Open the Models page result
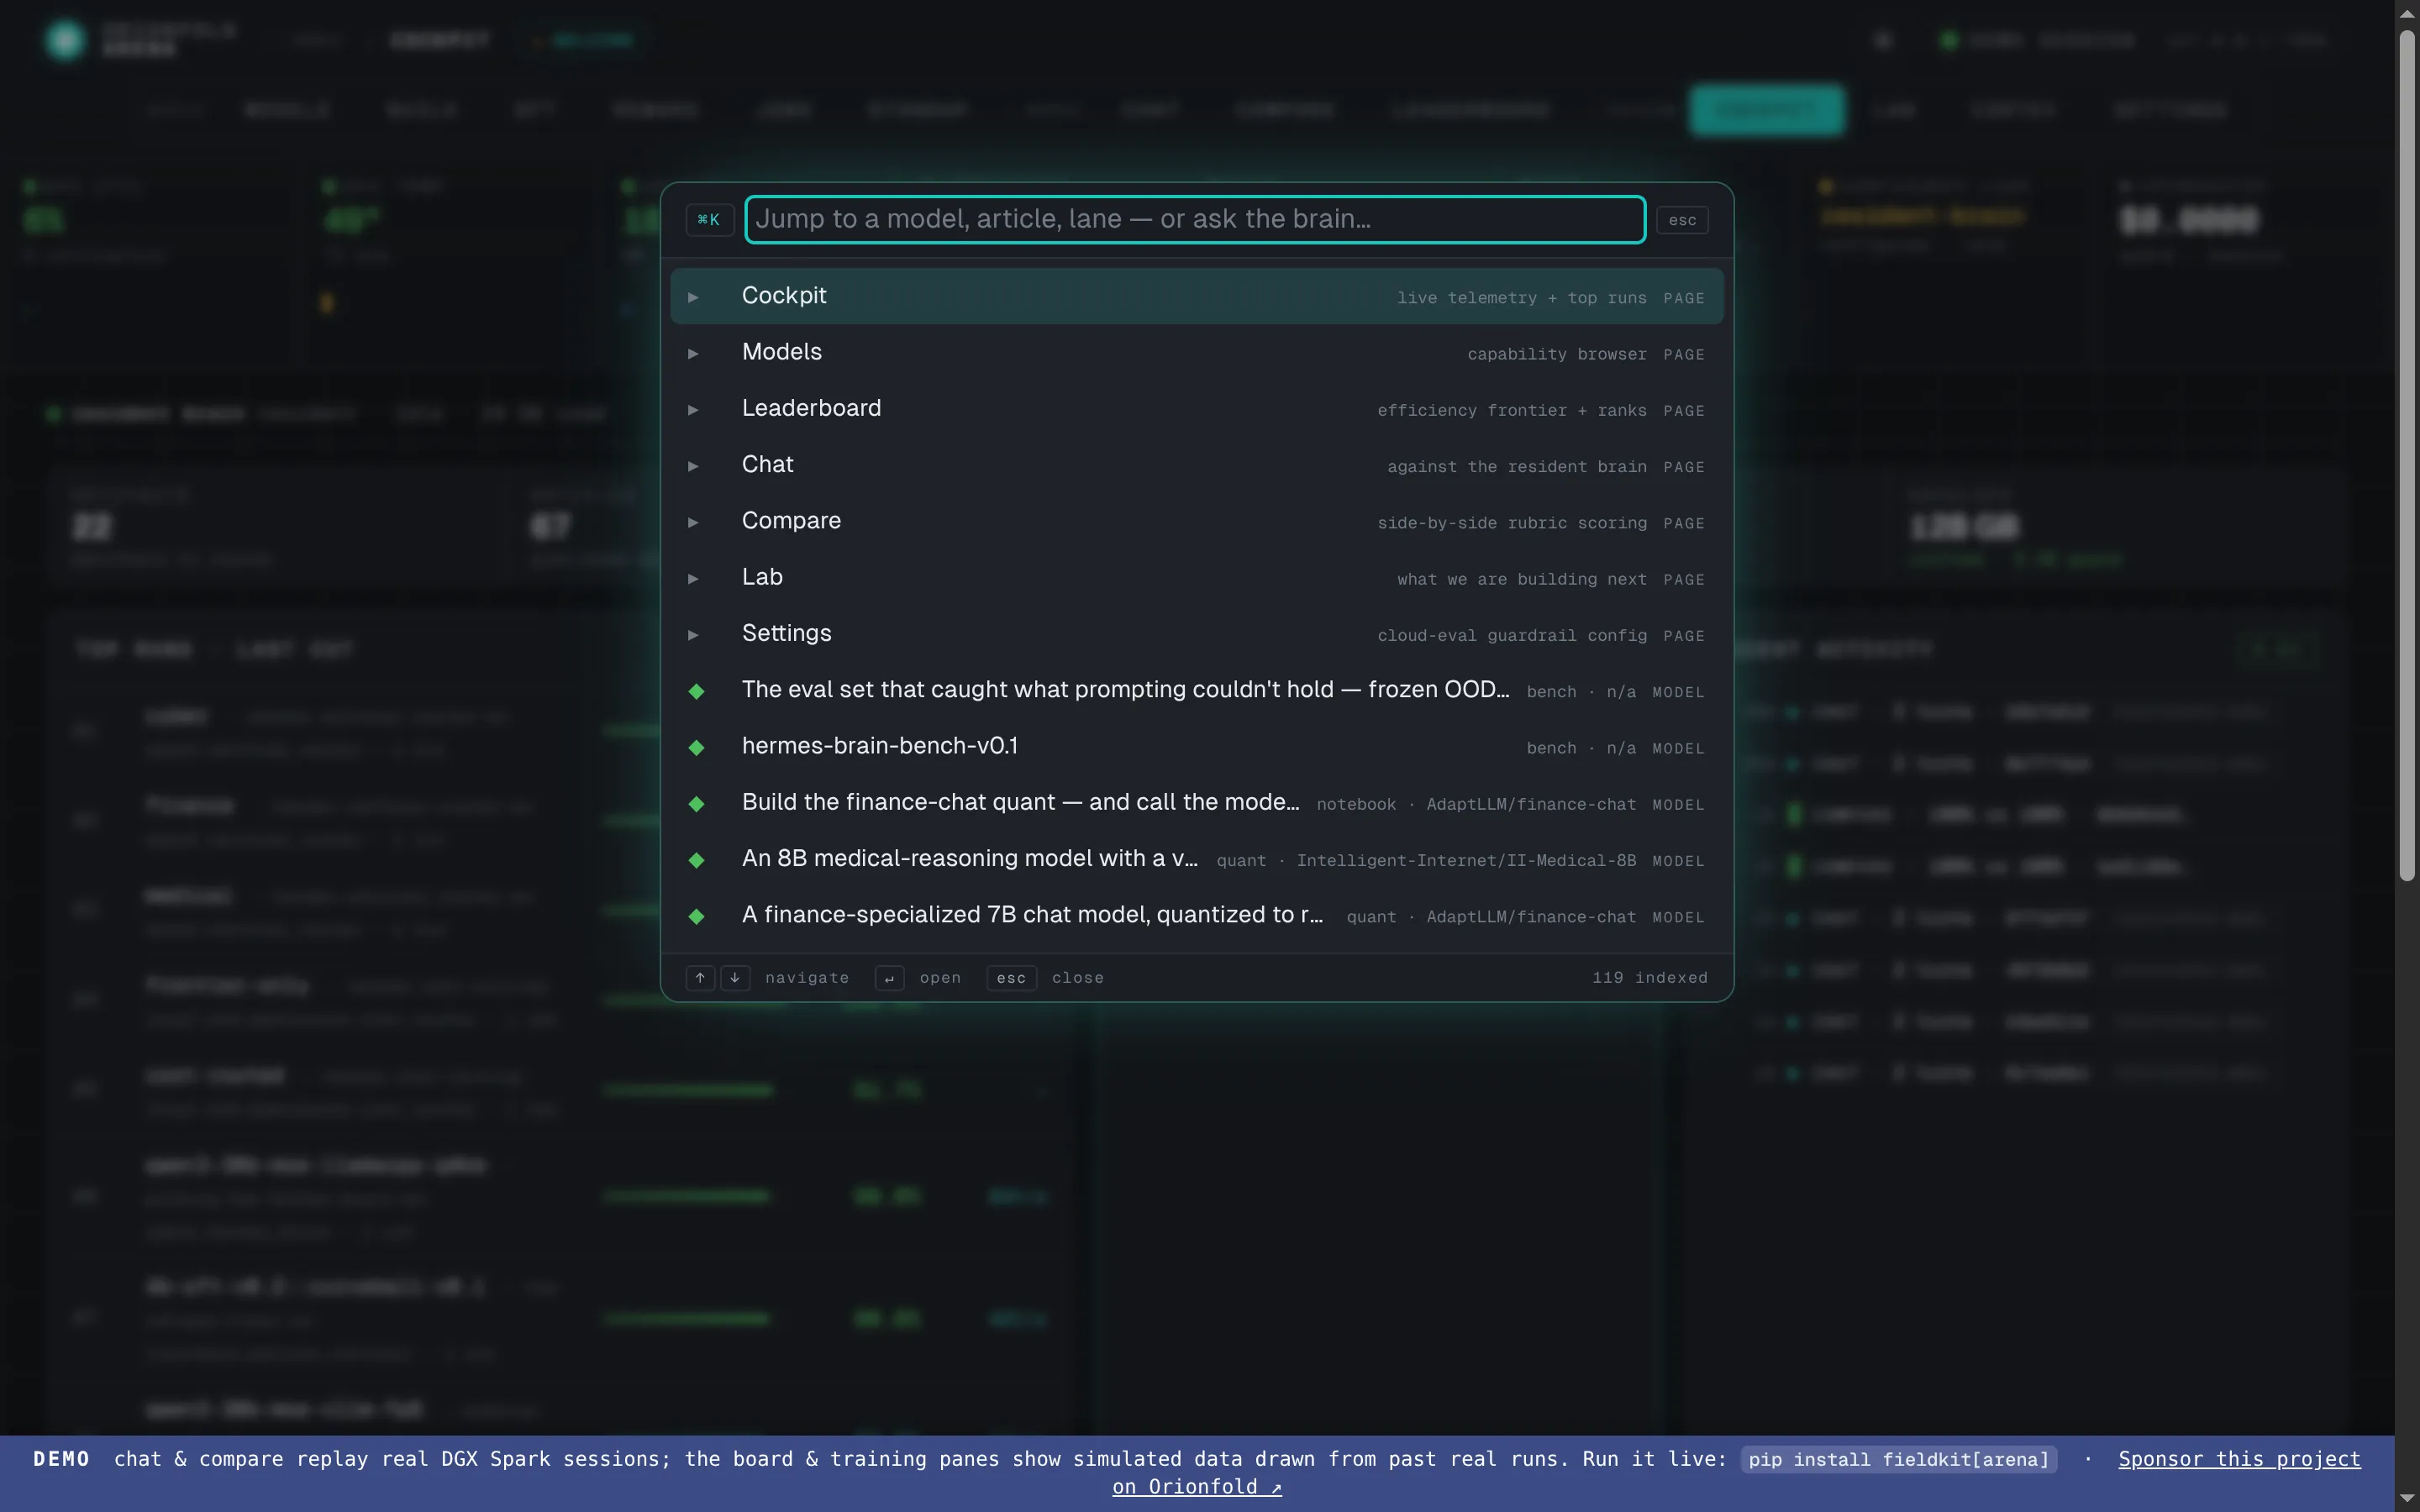 click(1196, 352)
